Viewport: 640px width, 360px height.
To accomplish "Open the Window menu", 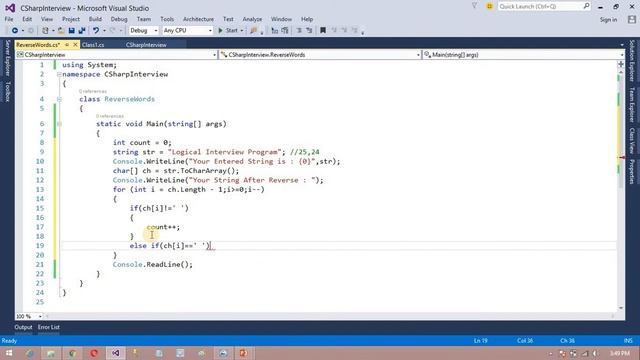I will (281, 19).
